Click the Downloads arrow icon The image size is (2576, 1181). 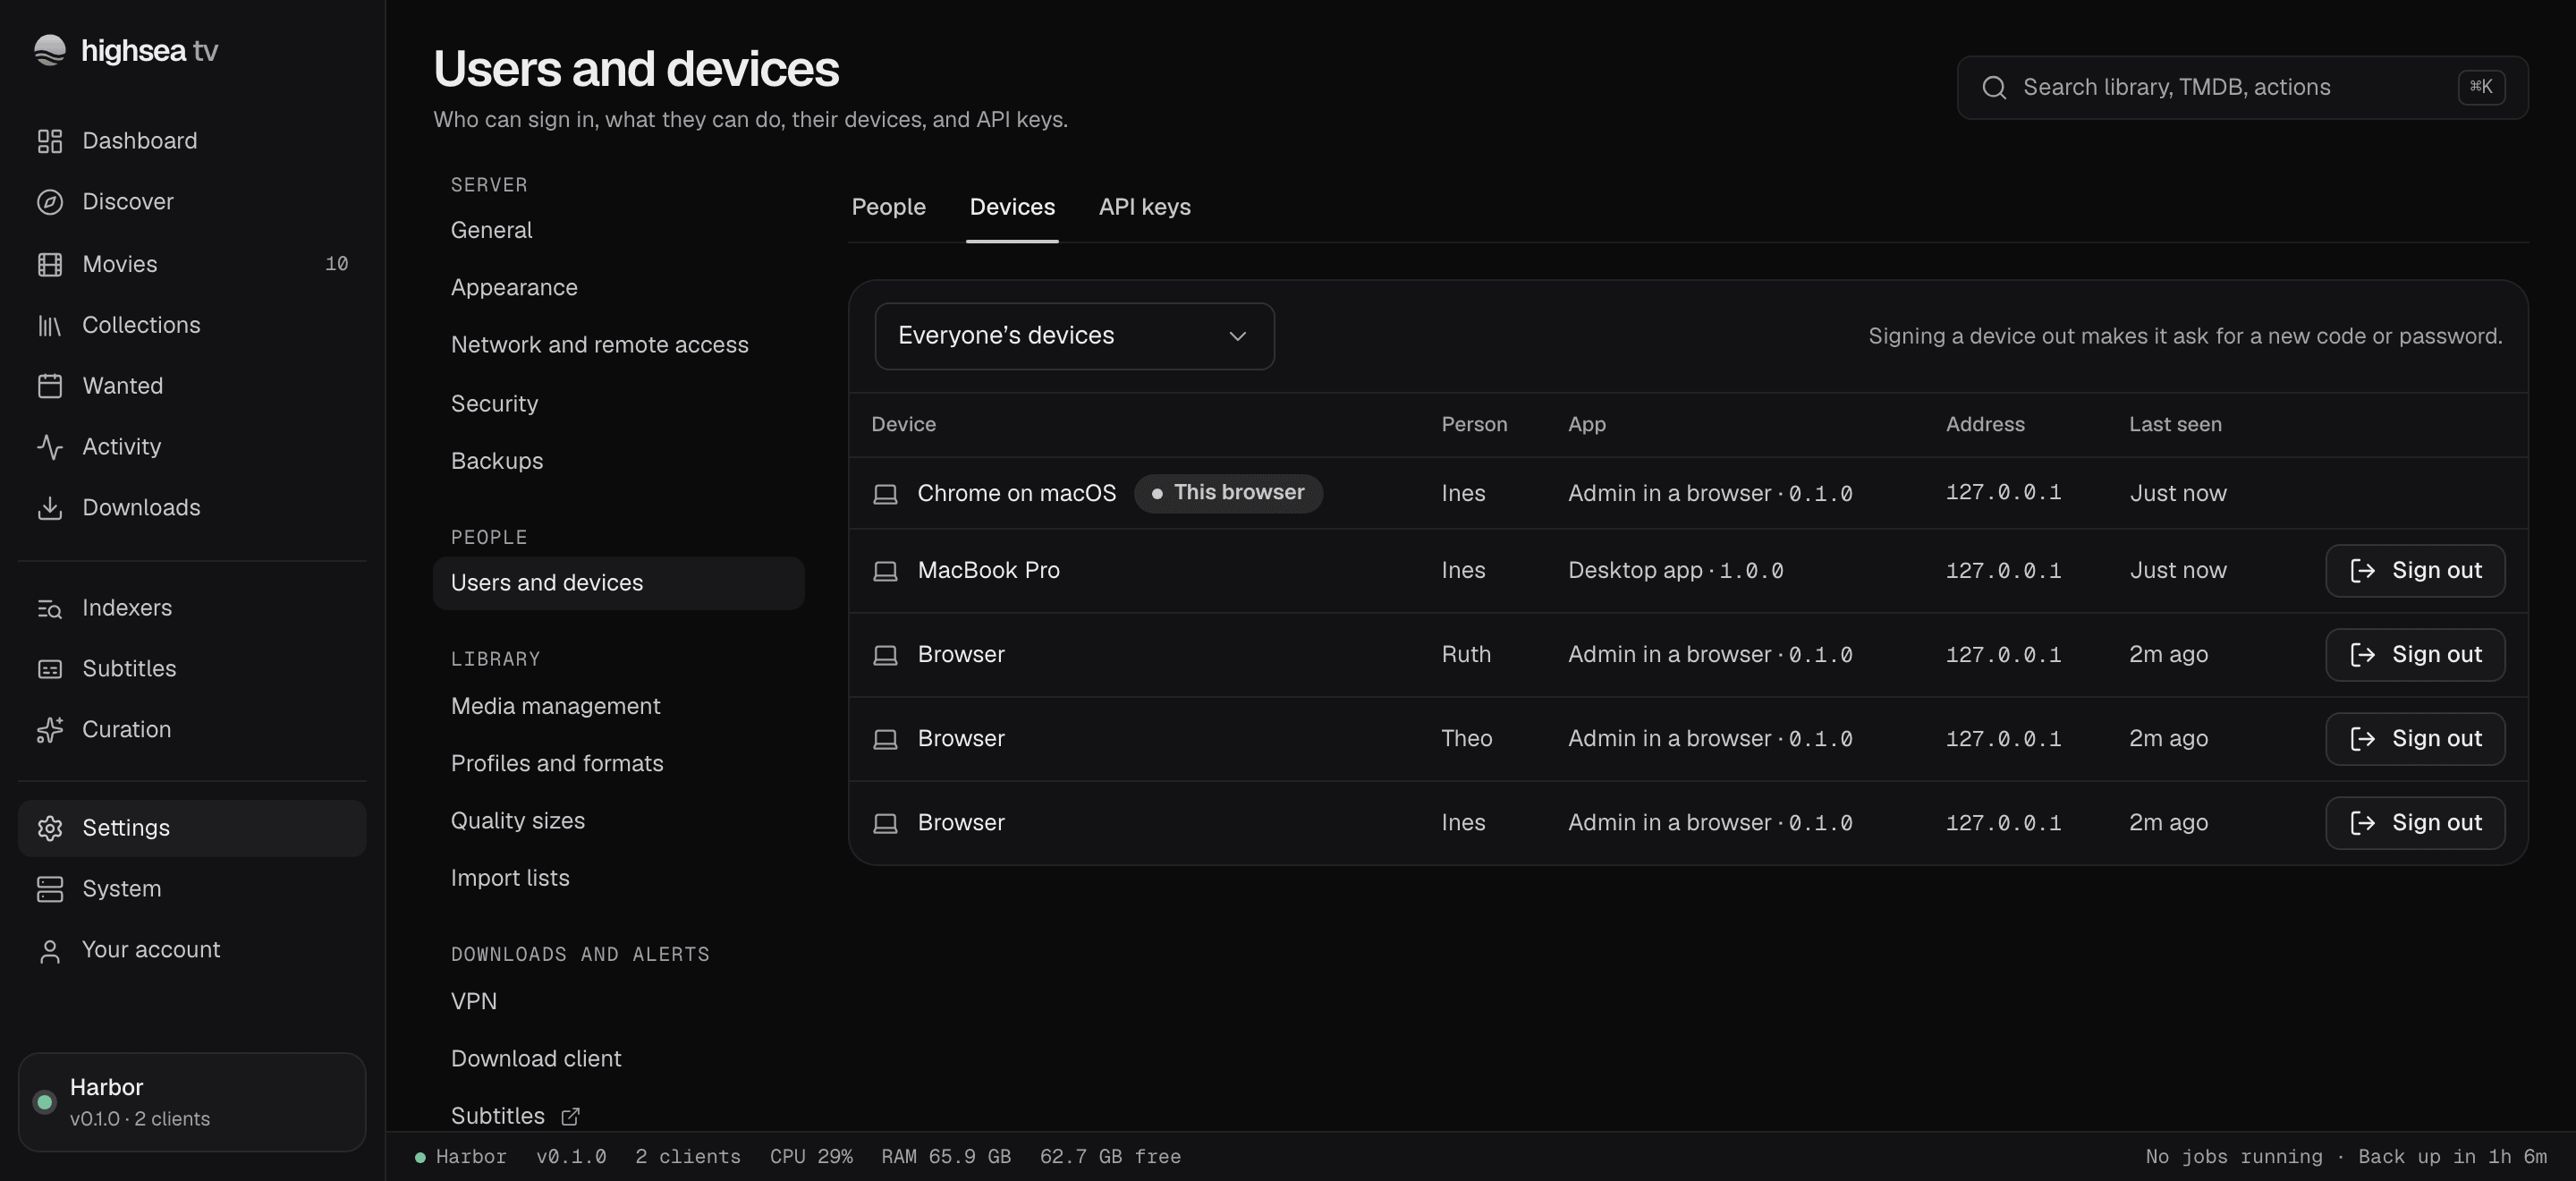[50, 508]
